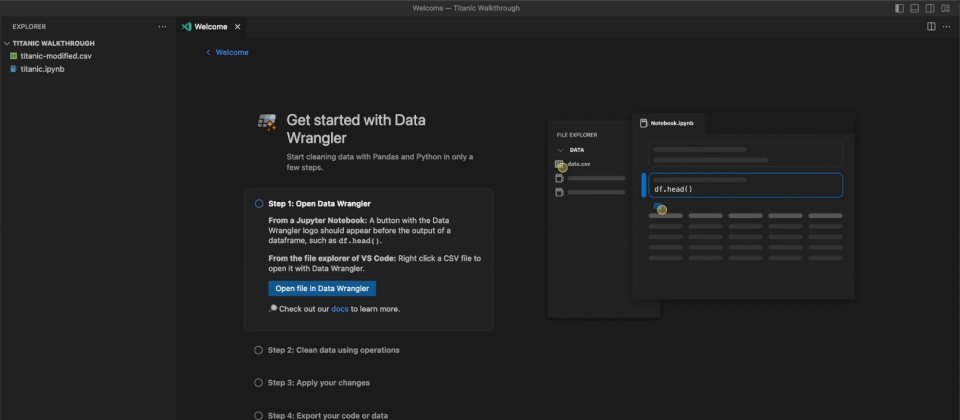The height and width of the screenshot is (420, 960).
Task: Click the titanic.ipynb notebook file icon
Action: (x=13, y=69)
